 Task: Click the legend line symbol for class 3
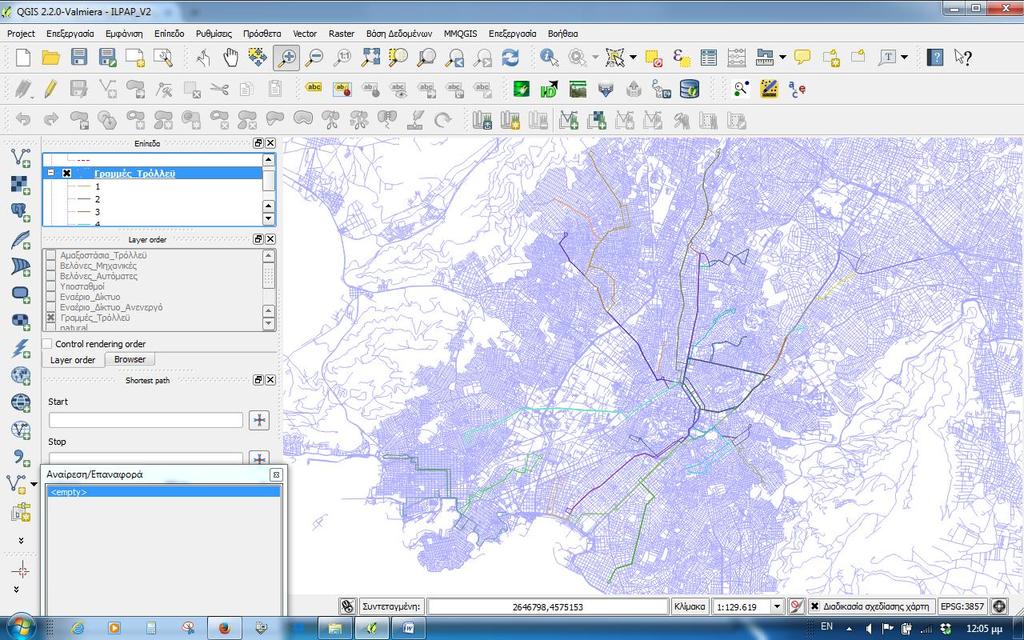83,212
